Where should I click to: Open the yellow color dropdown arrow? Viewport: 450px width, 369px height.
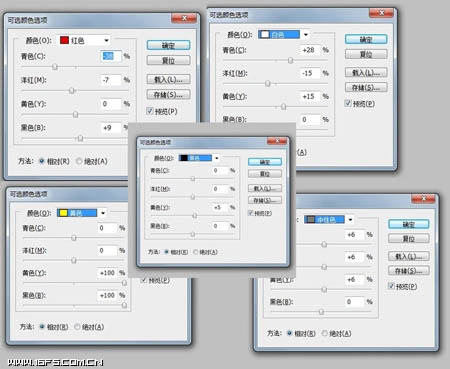tap(103, 213)
